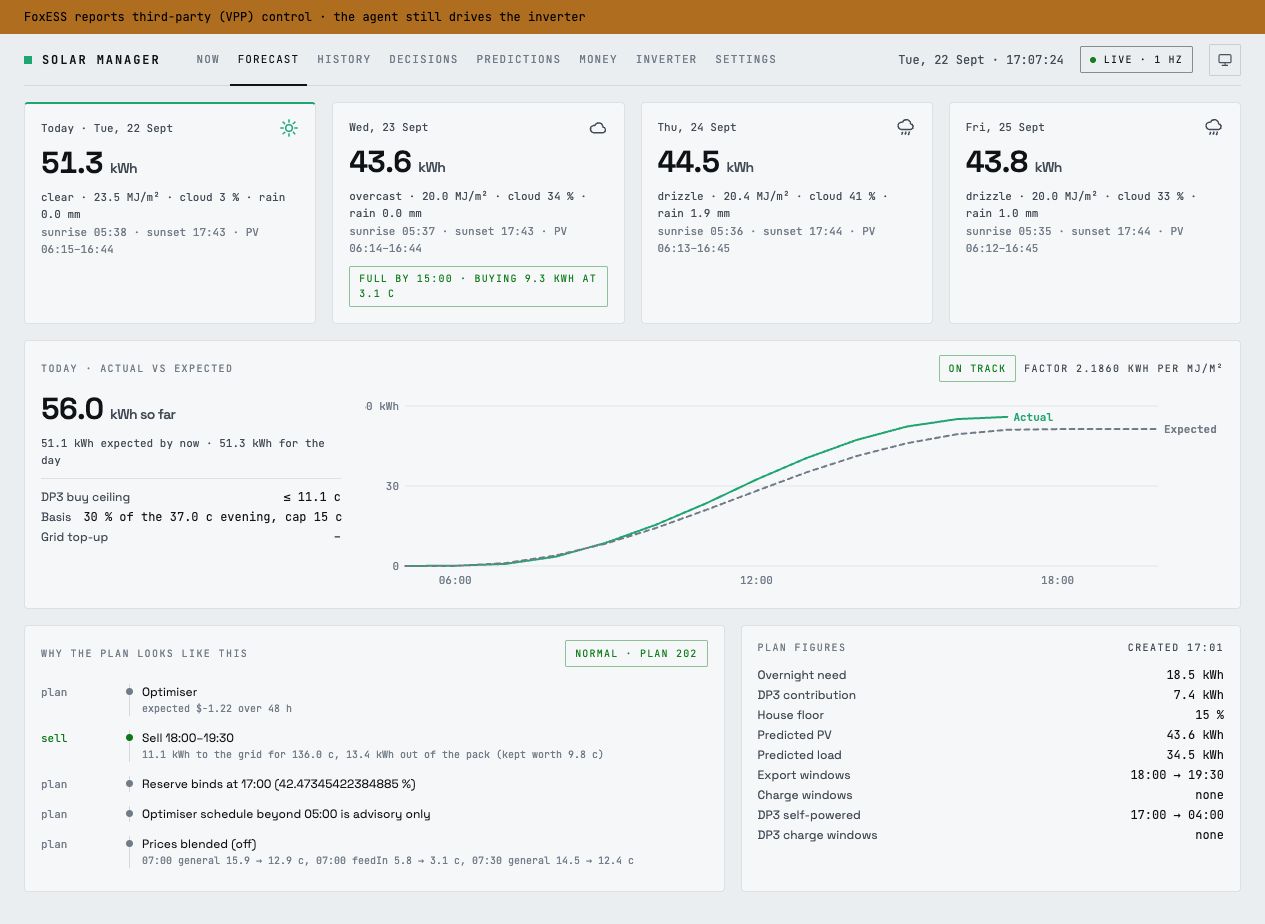
Task: Click the On Track status badge
Action: [977, 369]
